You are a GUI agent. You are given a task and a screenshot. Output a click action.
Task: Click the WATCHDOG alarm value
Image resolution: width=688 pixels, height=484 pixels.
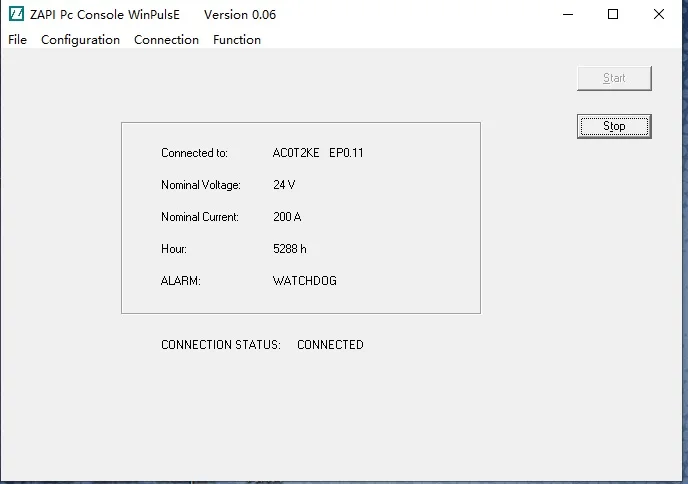(305, 281)
